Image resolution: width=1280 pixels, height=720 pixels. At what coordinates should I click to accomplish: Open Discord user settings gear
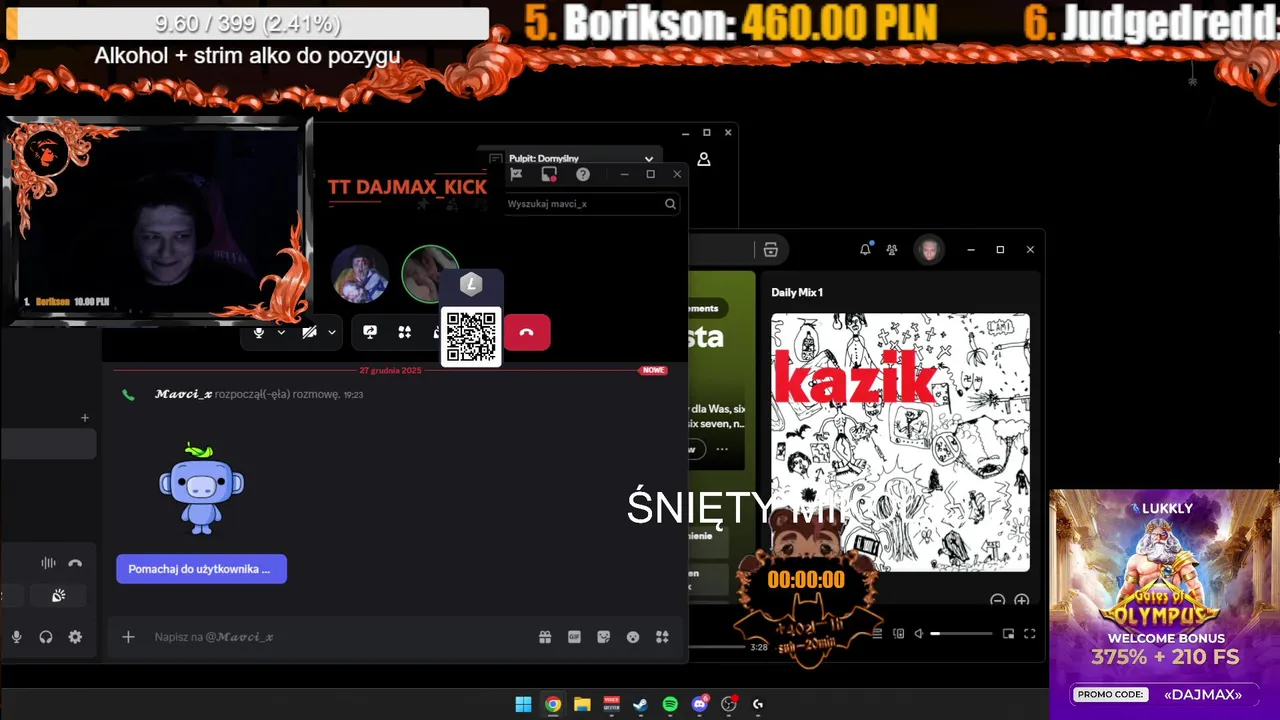point(75,637)
